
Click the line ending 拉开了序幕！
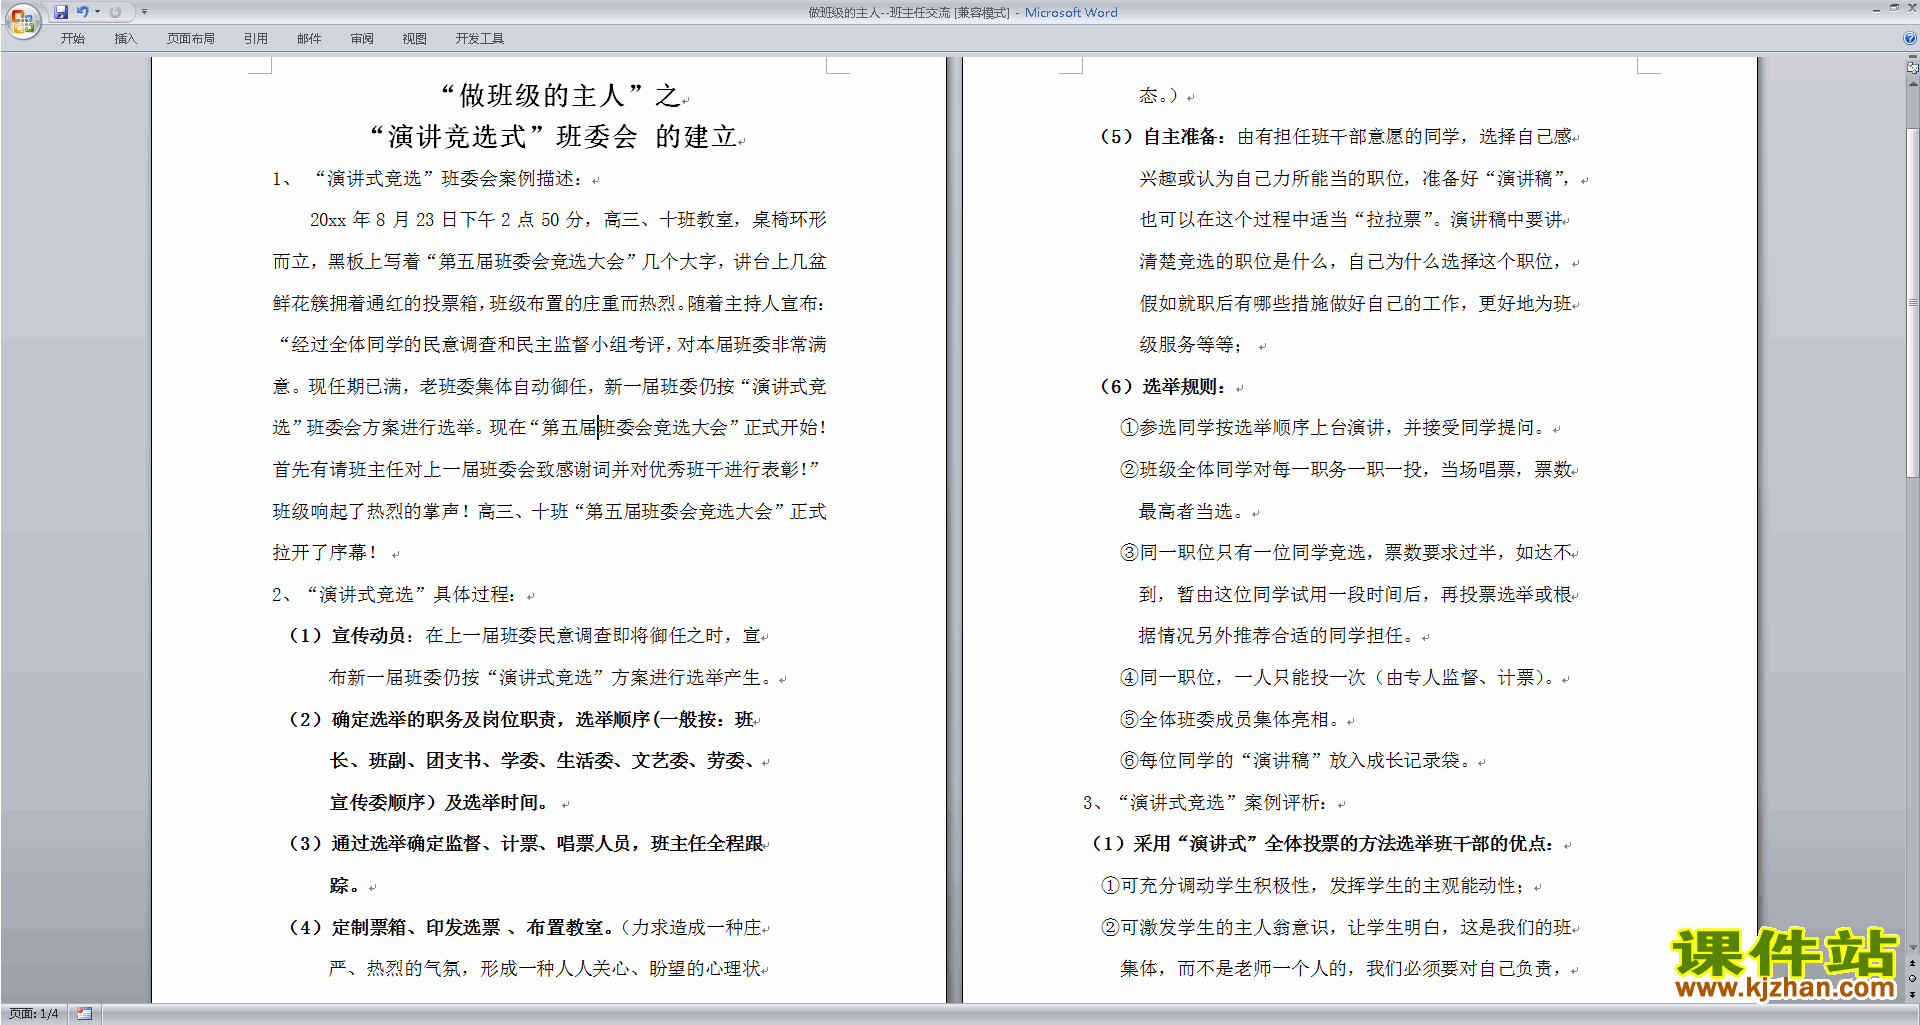click(x=326, y=552)
